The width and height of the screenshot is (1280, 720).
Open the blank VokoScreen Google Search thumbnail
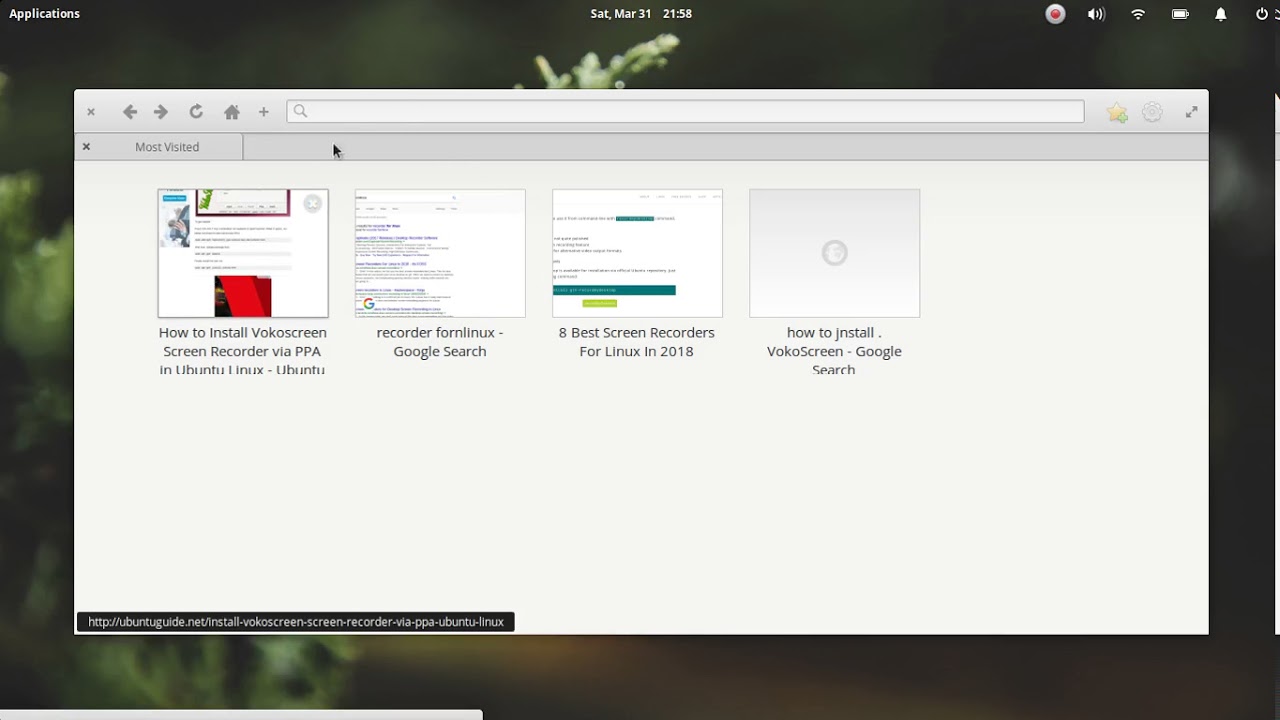(x=834, y=253)
